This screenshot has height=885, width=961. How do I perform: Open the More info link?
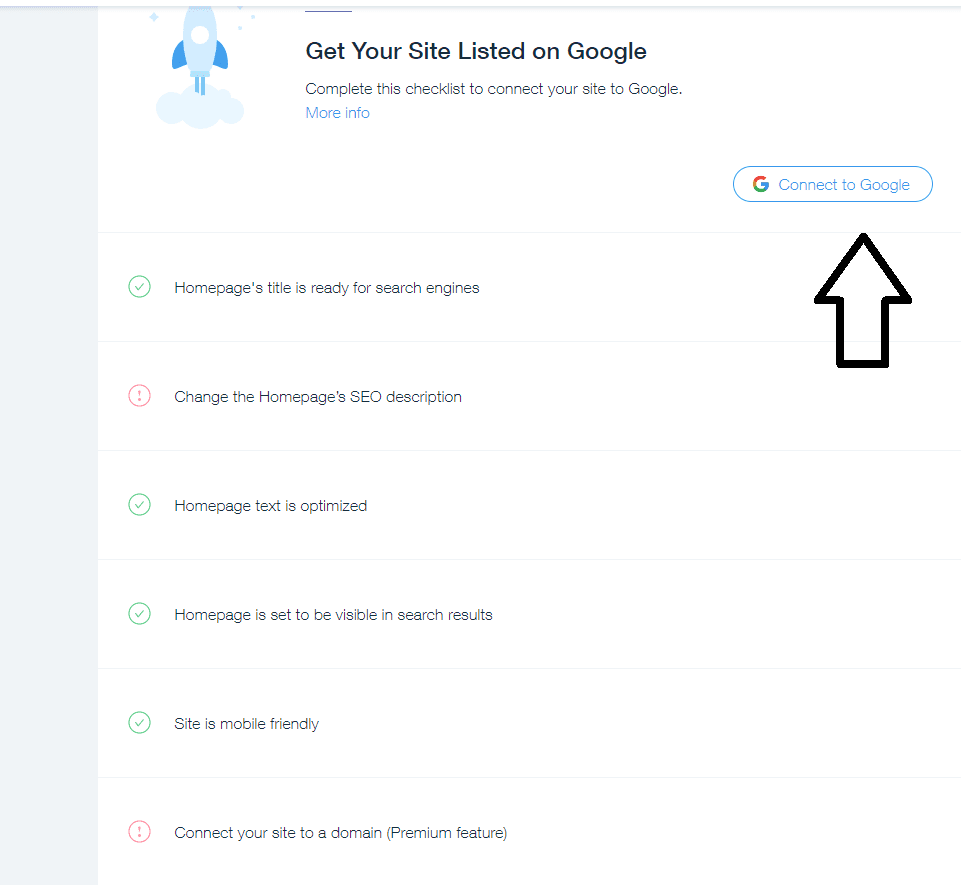(x=337, y=113)
